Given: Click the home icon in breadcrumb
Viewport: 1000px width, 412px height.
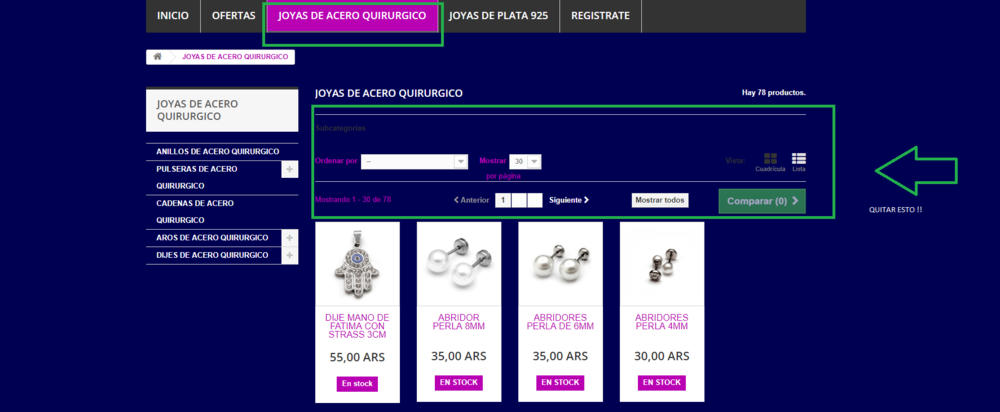Looking at the screenshot, I should click(x=158, y=57).
